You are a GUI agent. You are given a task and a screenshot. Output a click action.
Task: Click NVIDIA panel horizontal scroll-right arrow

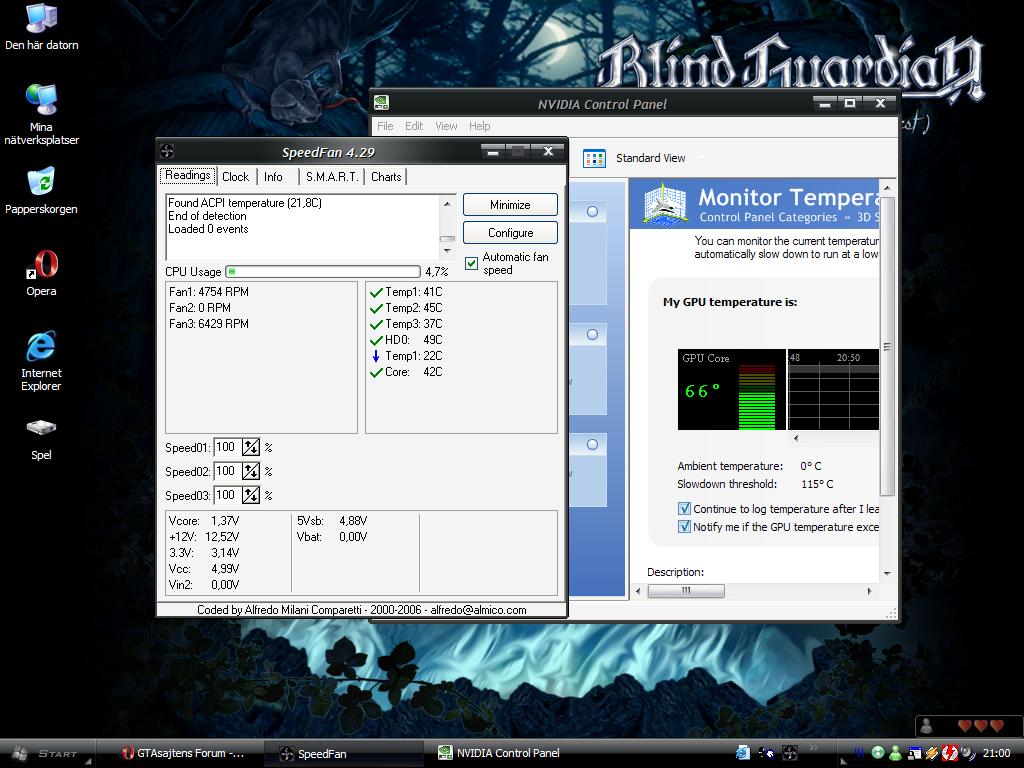pos(869,591)
